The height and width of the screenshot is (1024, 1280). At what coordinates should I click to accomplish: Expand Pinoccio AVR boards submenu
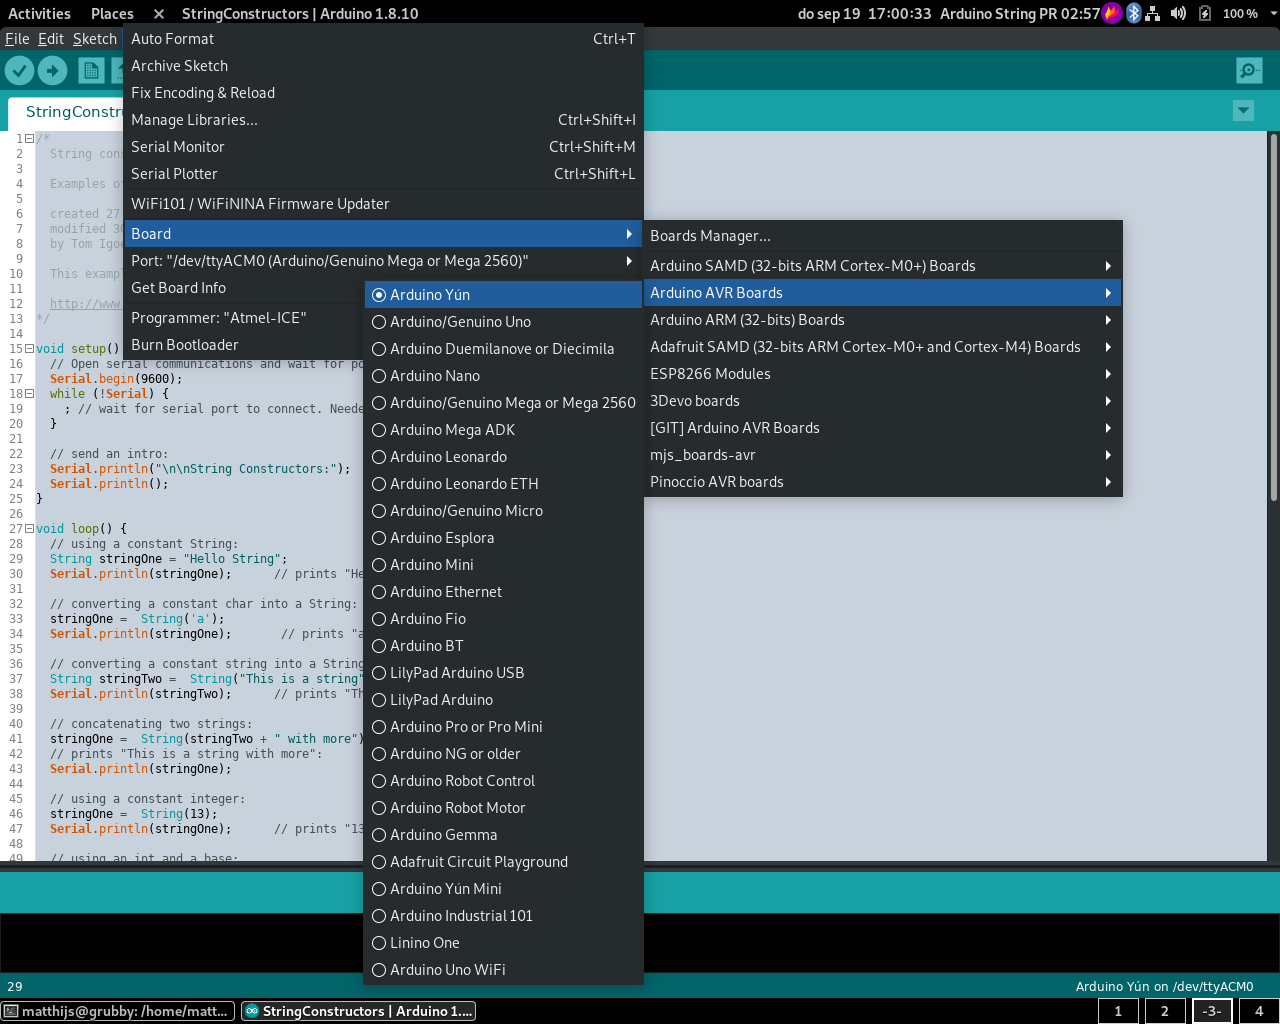883,482
